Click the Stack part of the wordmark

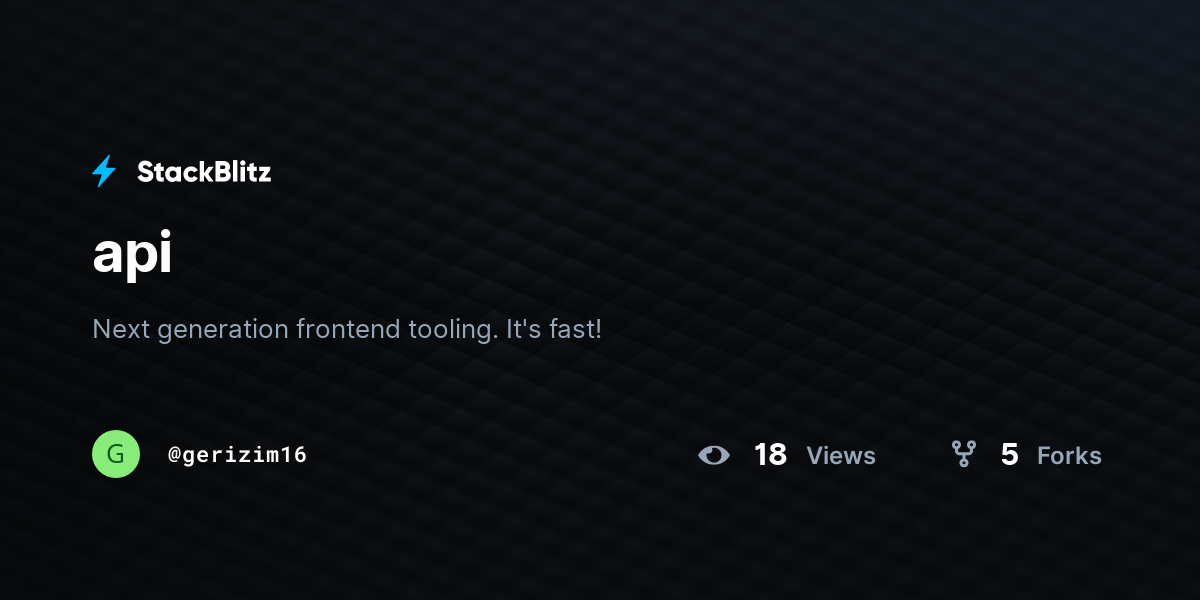[x=171, y=172]
